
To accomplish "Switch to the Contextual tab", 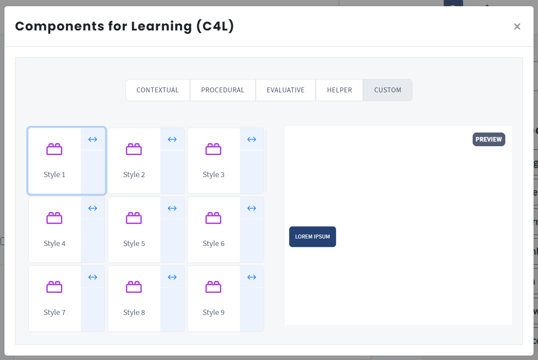I will [x=157, y=90].
